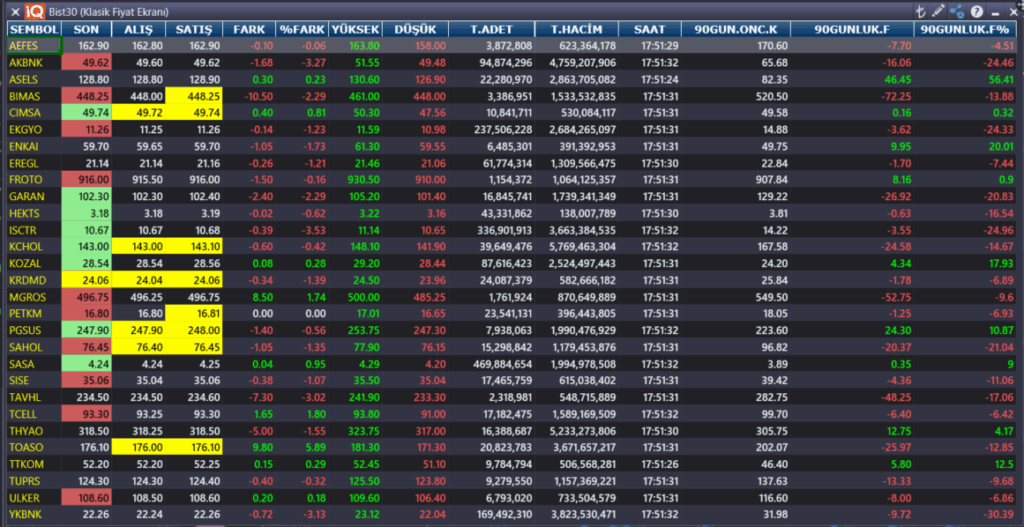Image resolution: width=1024 pixels, height=527 pixels.
Task: Select the ENKAI symbol
Action: 24,146
